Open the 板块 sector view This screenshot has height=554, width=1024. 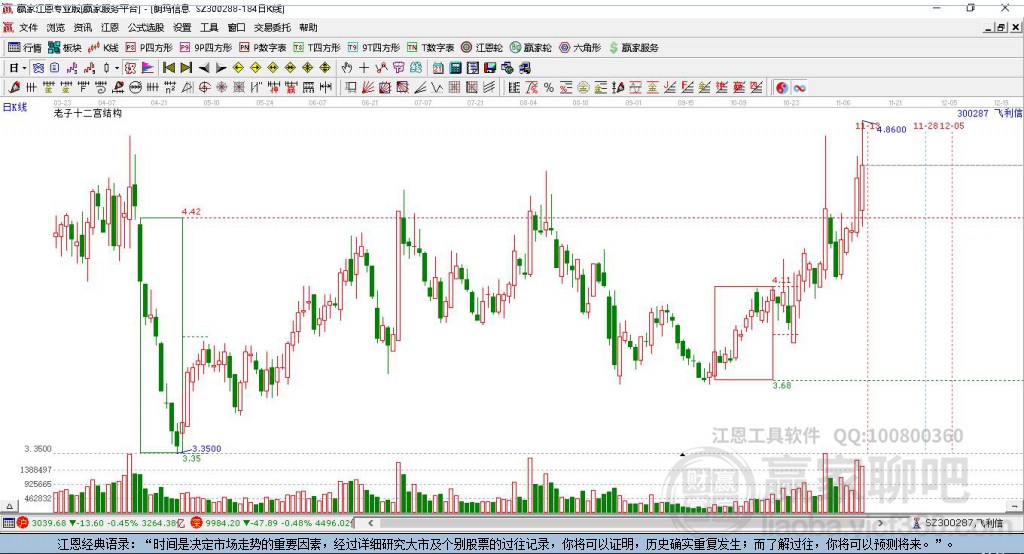coord(65,48)
